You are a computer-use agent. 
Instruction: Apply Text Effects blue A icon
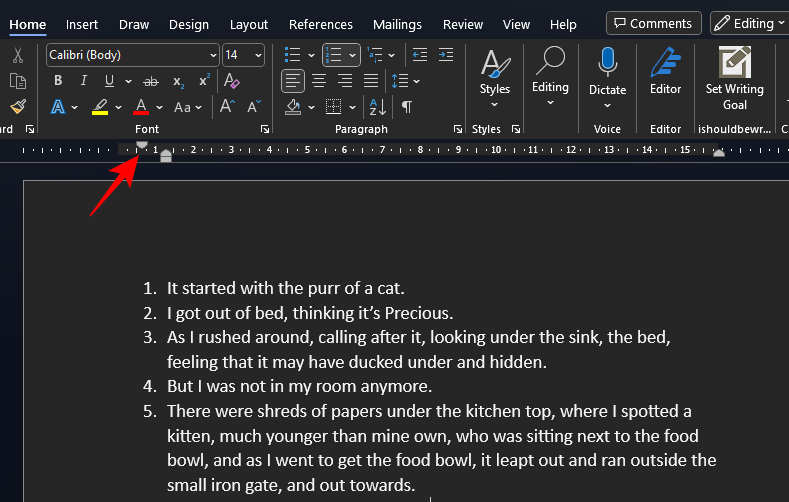(x=58, y=107)
